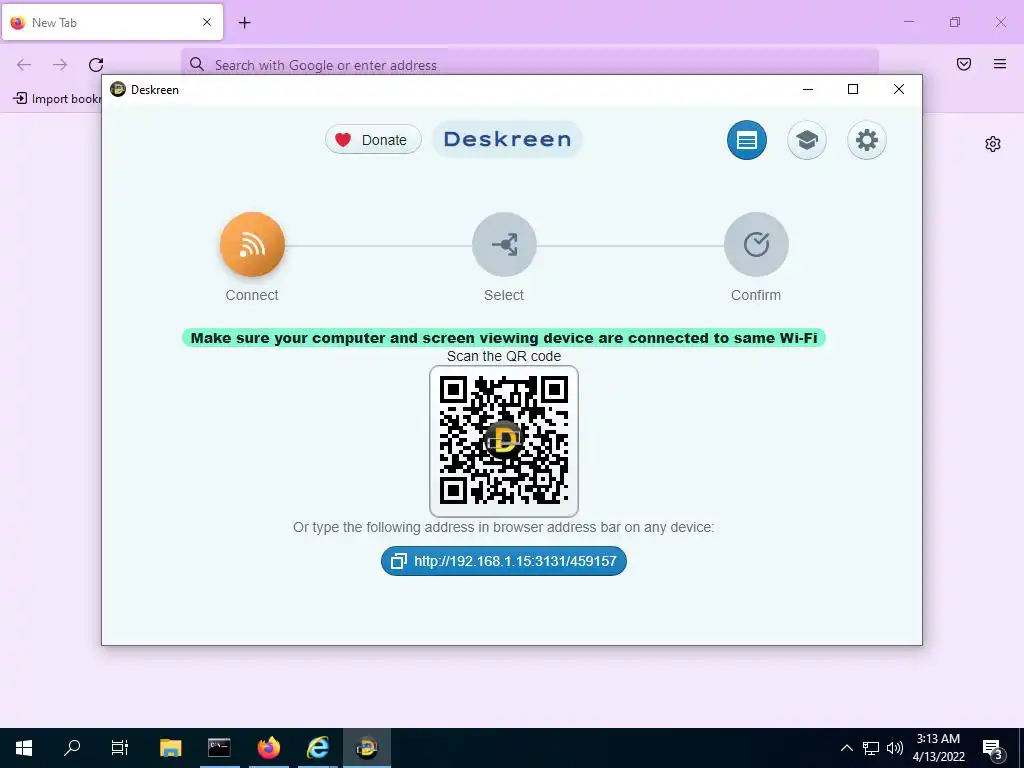Viewport: 1024px width, 768px height.
Task: Open Command Prompt from taskbar
Action: (219, 748)
